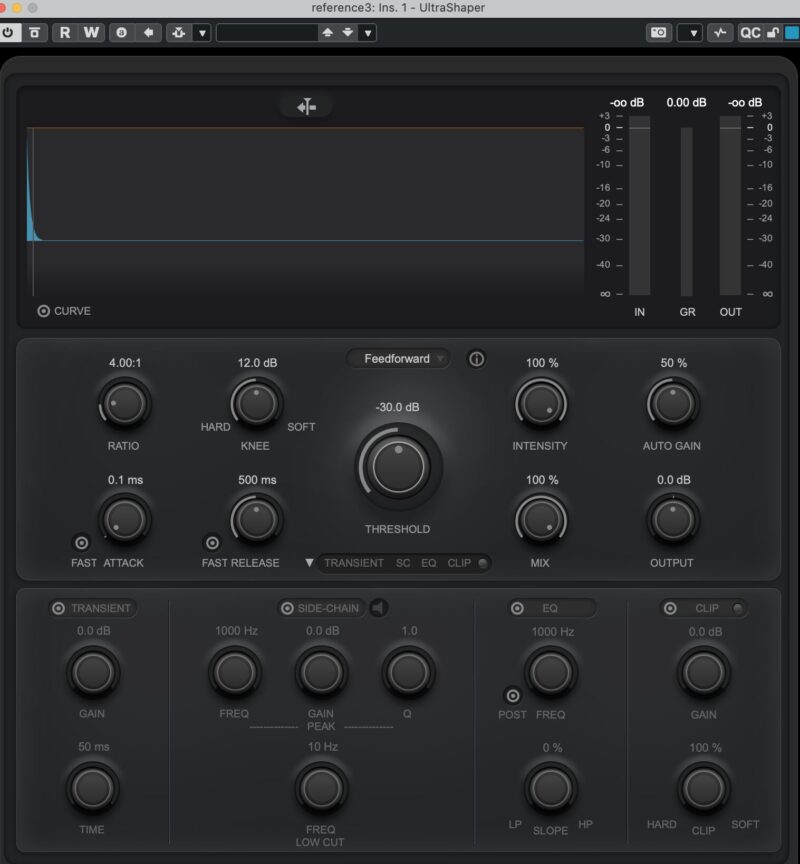This screenshot has width=800, height=864.
Task: Click the empty preset name field
Action: pos(267,33)
